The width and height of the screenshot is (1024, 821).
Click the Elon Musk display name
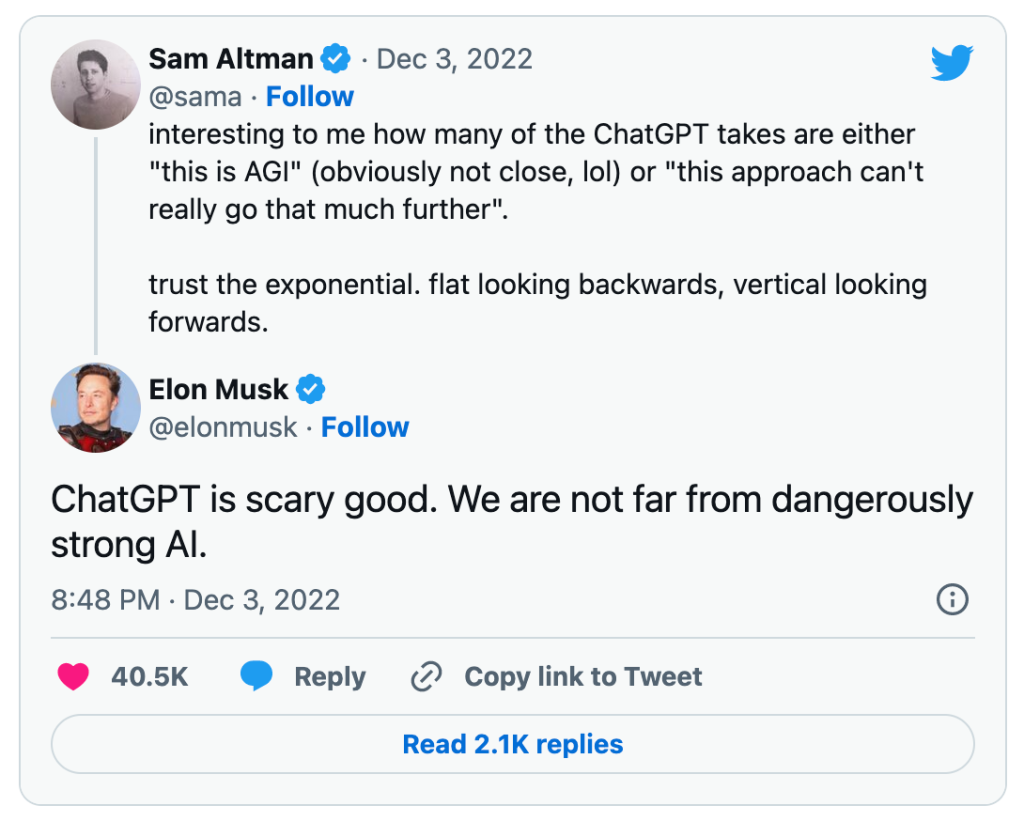tap(219, 389)
